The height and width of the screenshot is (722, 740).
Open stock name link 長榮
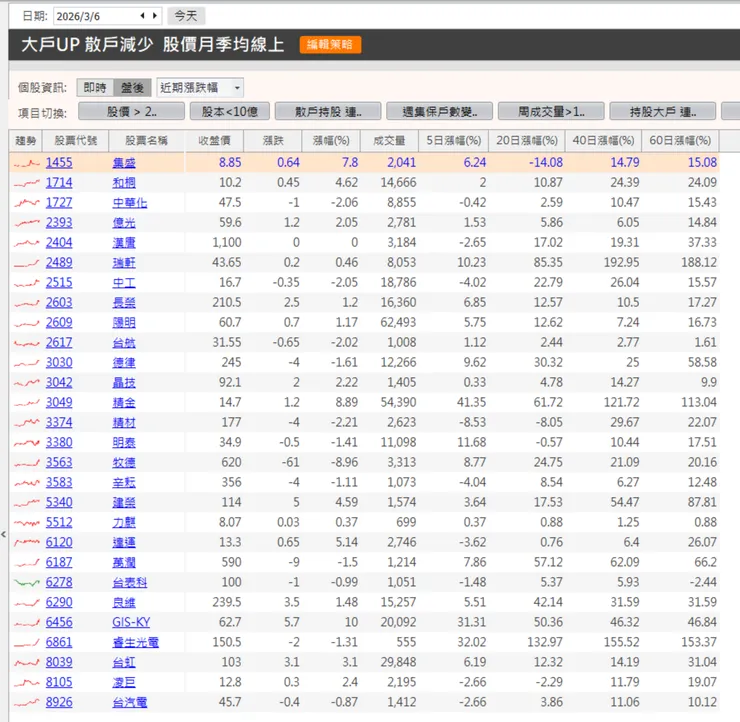pyautogui.click(x=124, y=303)
